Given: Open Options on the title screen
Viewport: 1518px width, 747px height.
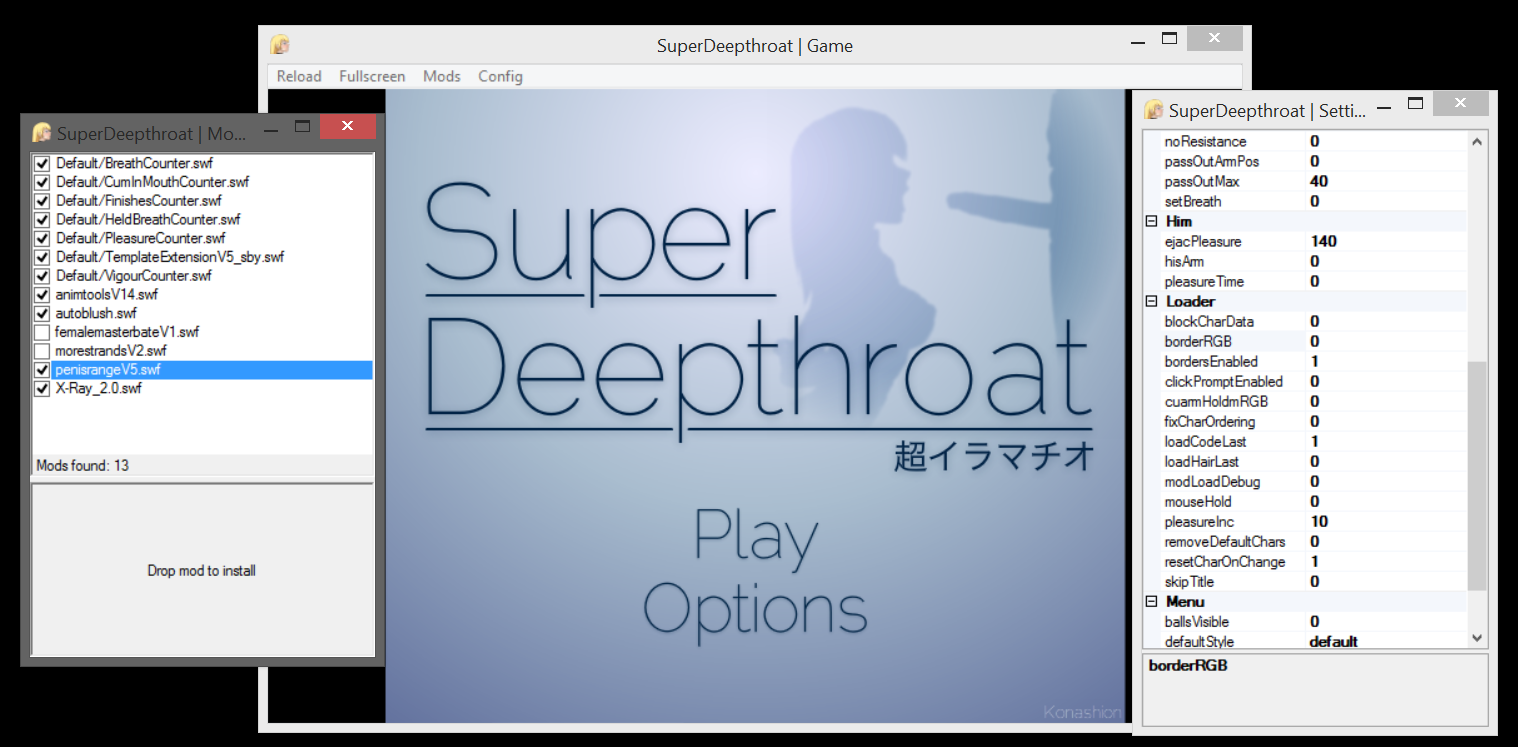Looking at the screenshot, I should pyautogui.click(x=755, y=609).
